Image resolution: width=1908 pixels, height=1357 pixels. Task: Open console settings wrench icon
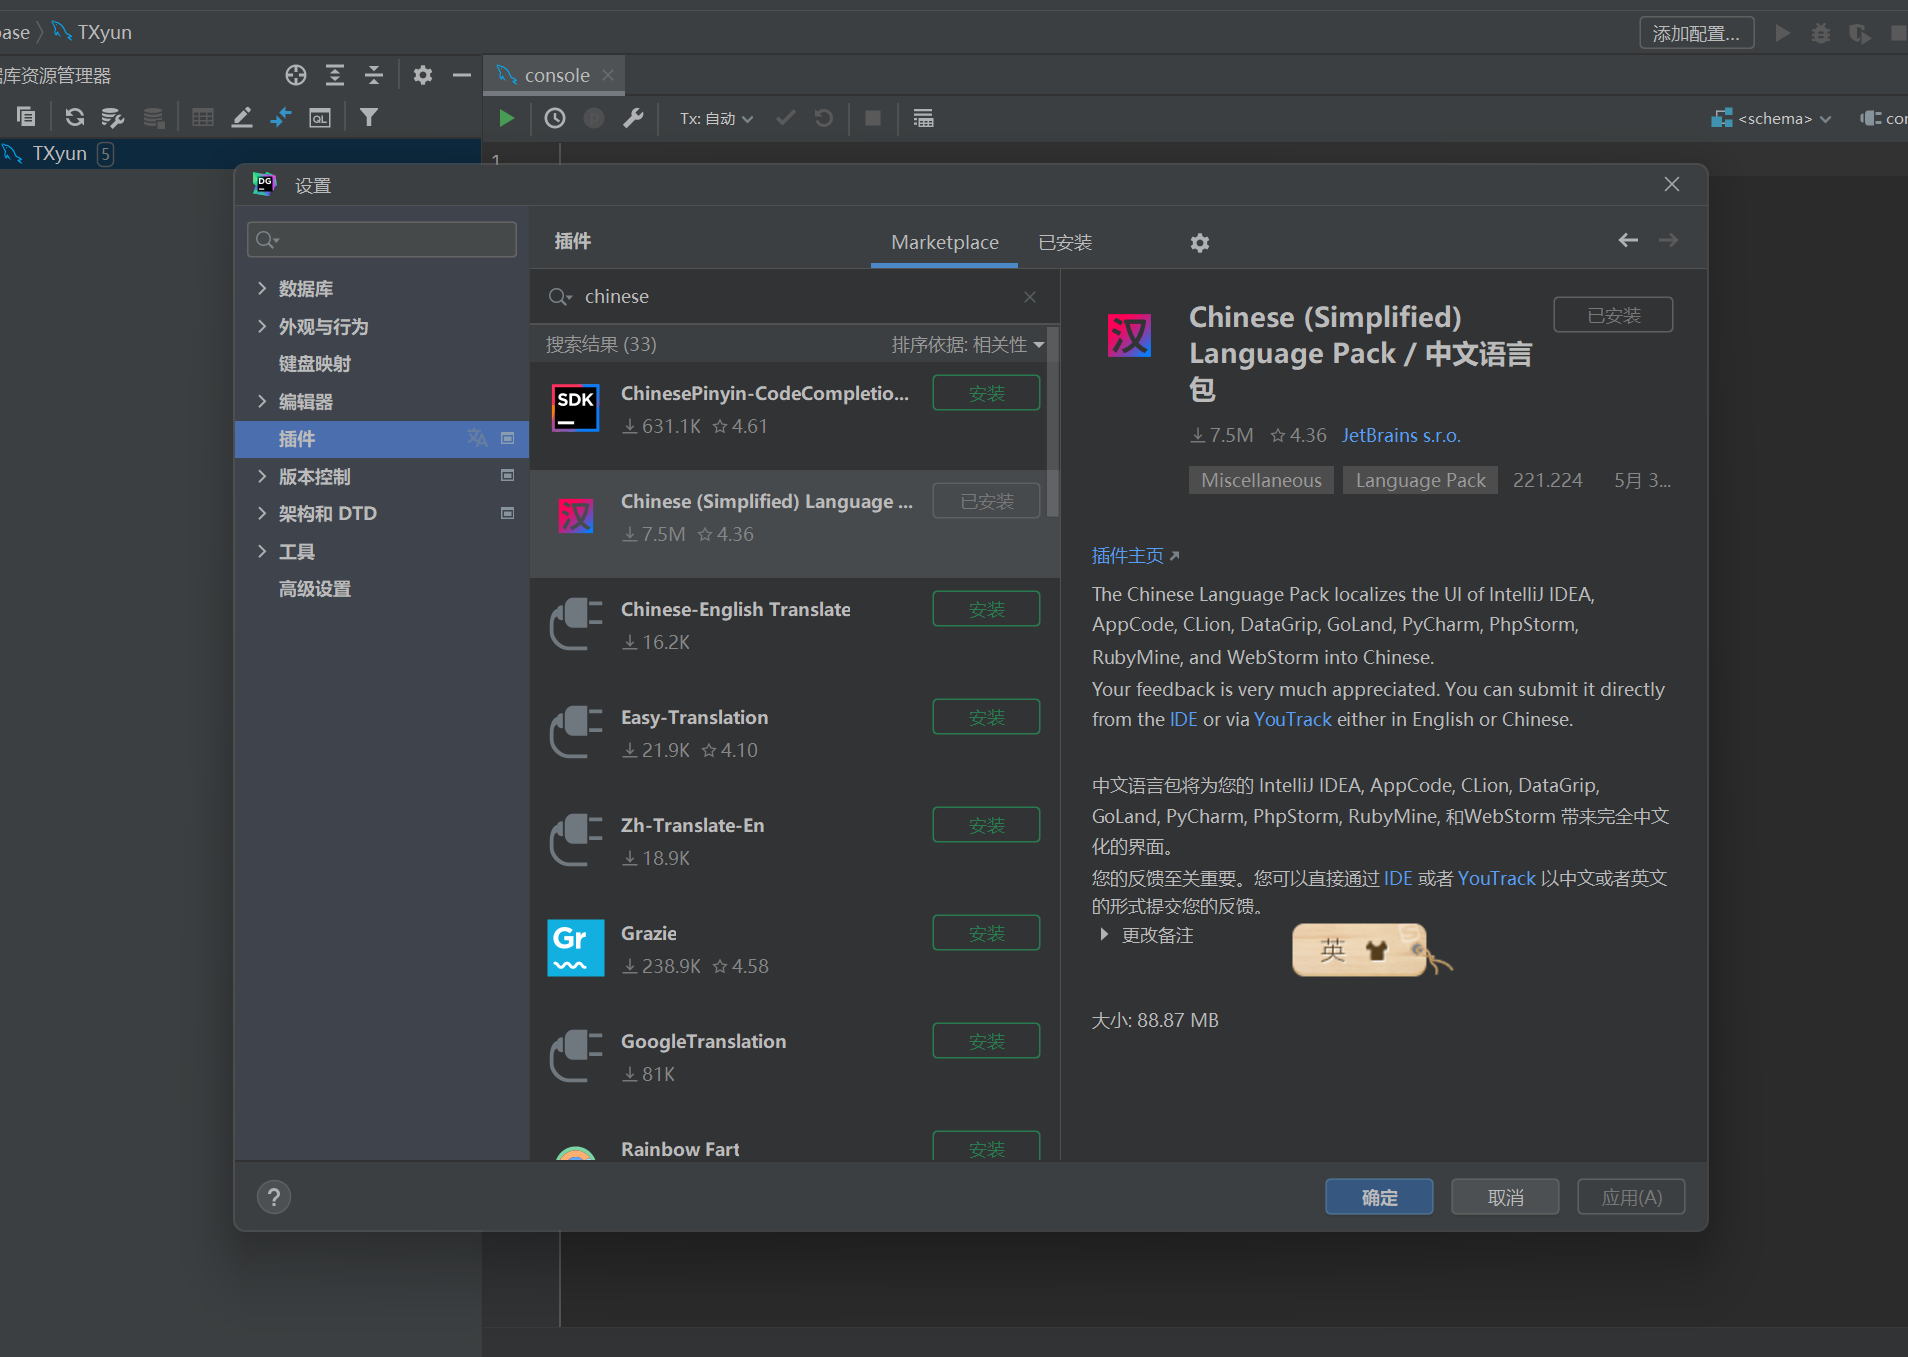[x=633, y=118]
